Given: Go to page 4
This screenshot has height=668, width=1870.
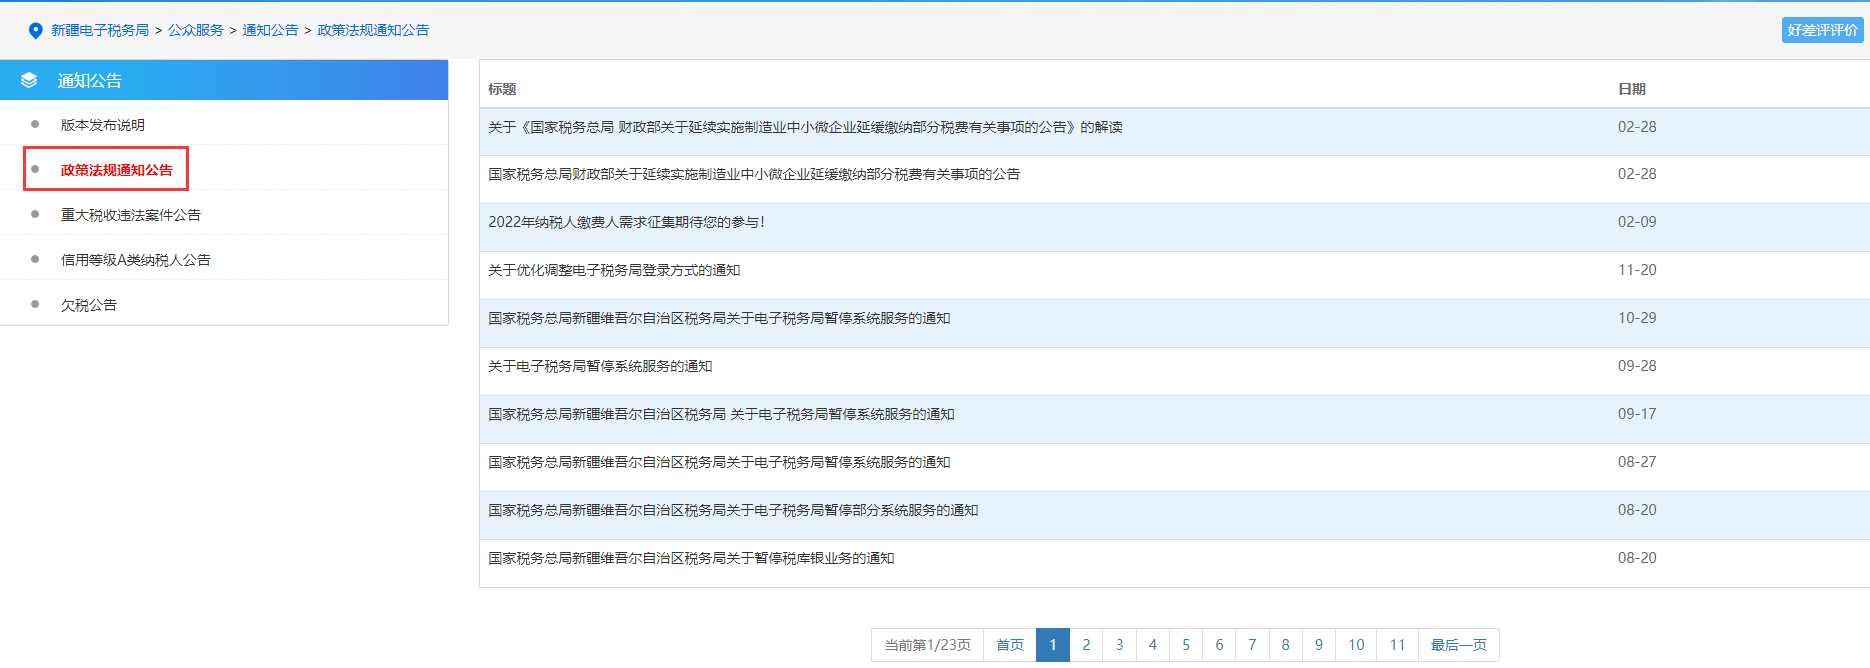Looking at the screenshot, I should (x=1153, y=645).
